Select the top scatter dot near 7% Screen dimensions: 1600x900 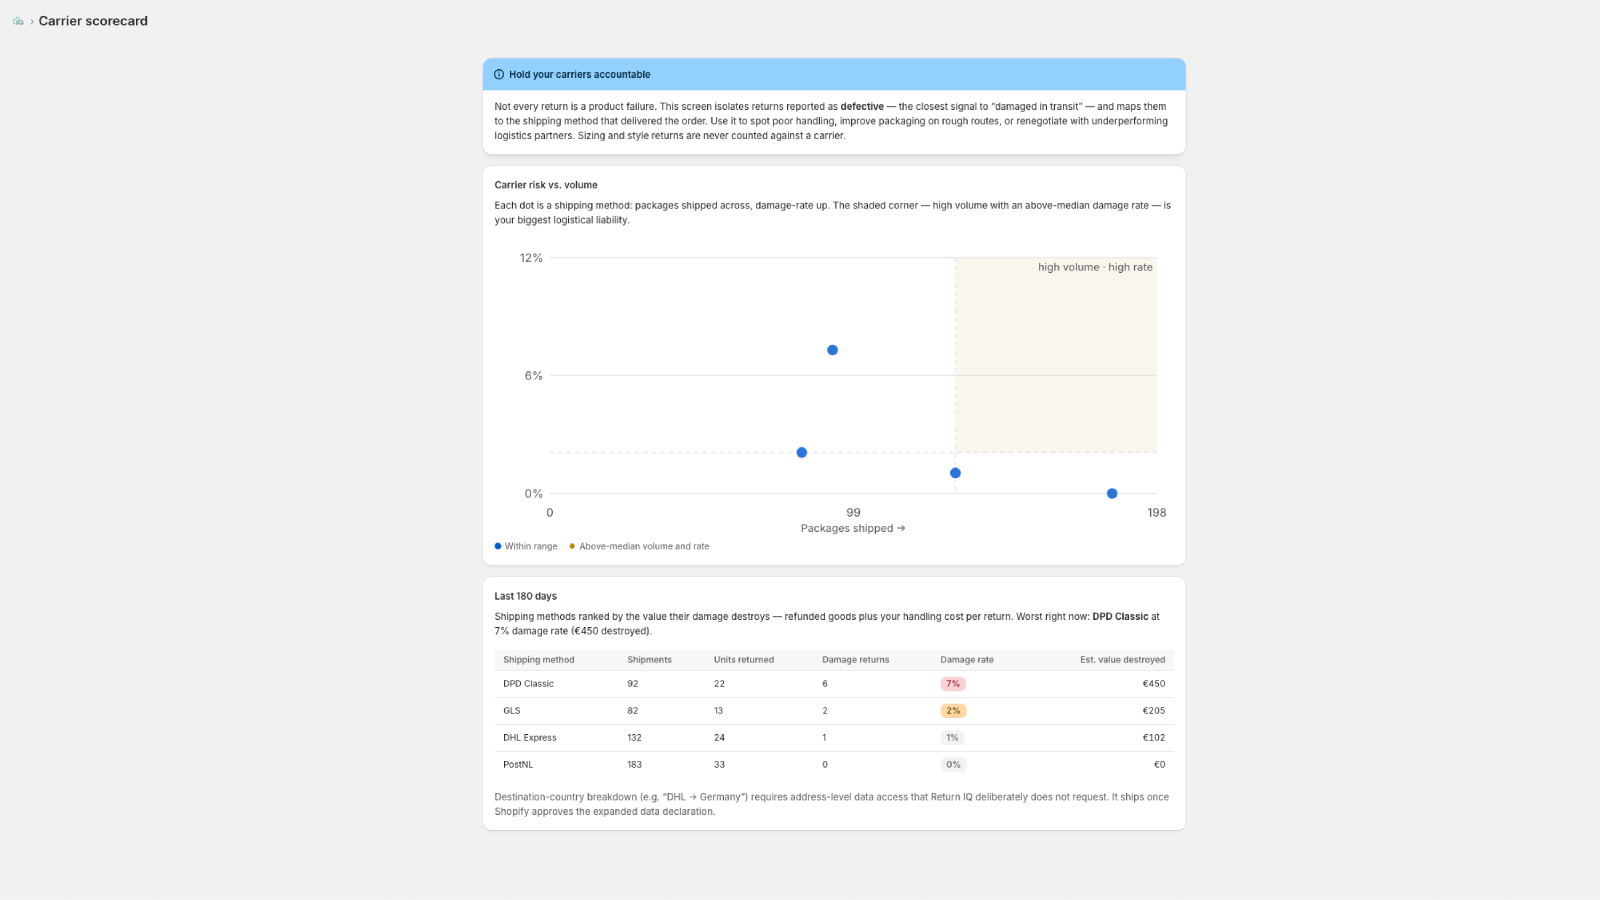[x=832, y=350]
